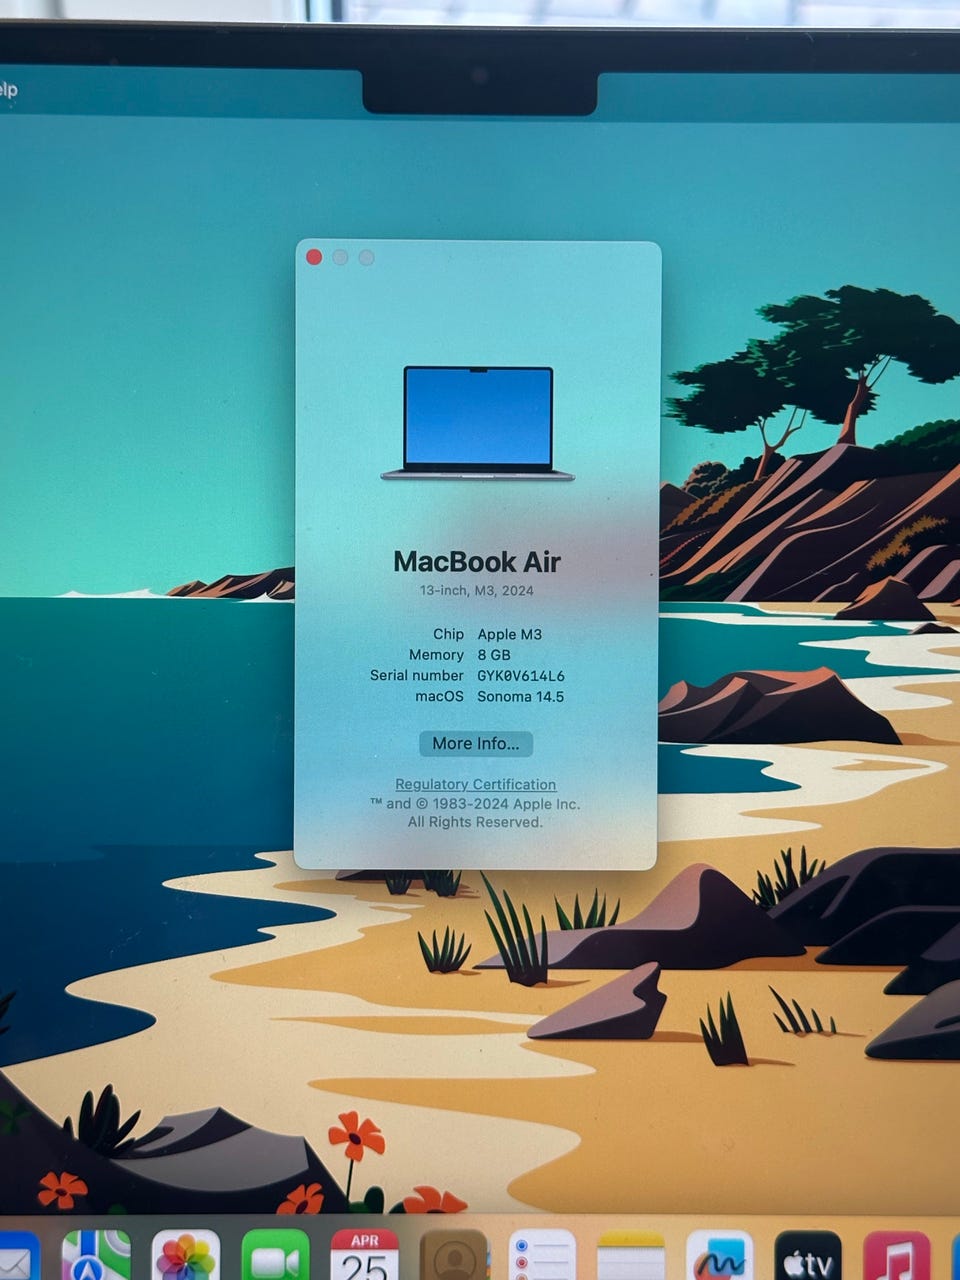960x1280 pixels.
Task: Click the More Info... button
Action: coord(476,743)
